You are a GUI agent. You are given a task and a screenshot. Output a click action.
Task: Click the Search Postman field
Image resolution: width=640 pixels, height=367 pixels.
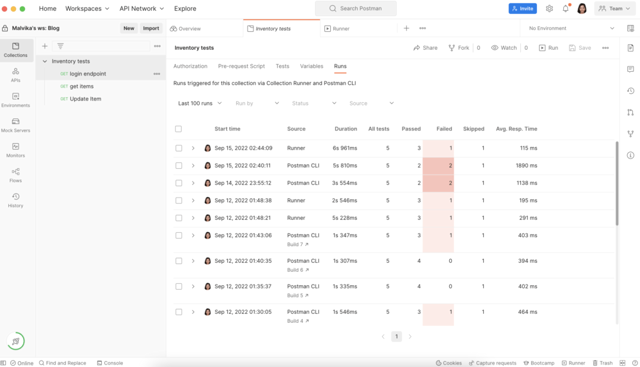(x=356, y=9)
